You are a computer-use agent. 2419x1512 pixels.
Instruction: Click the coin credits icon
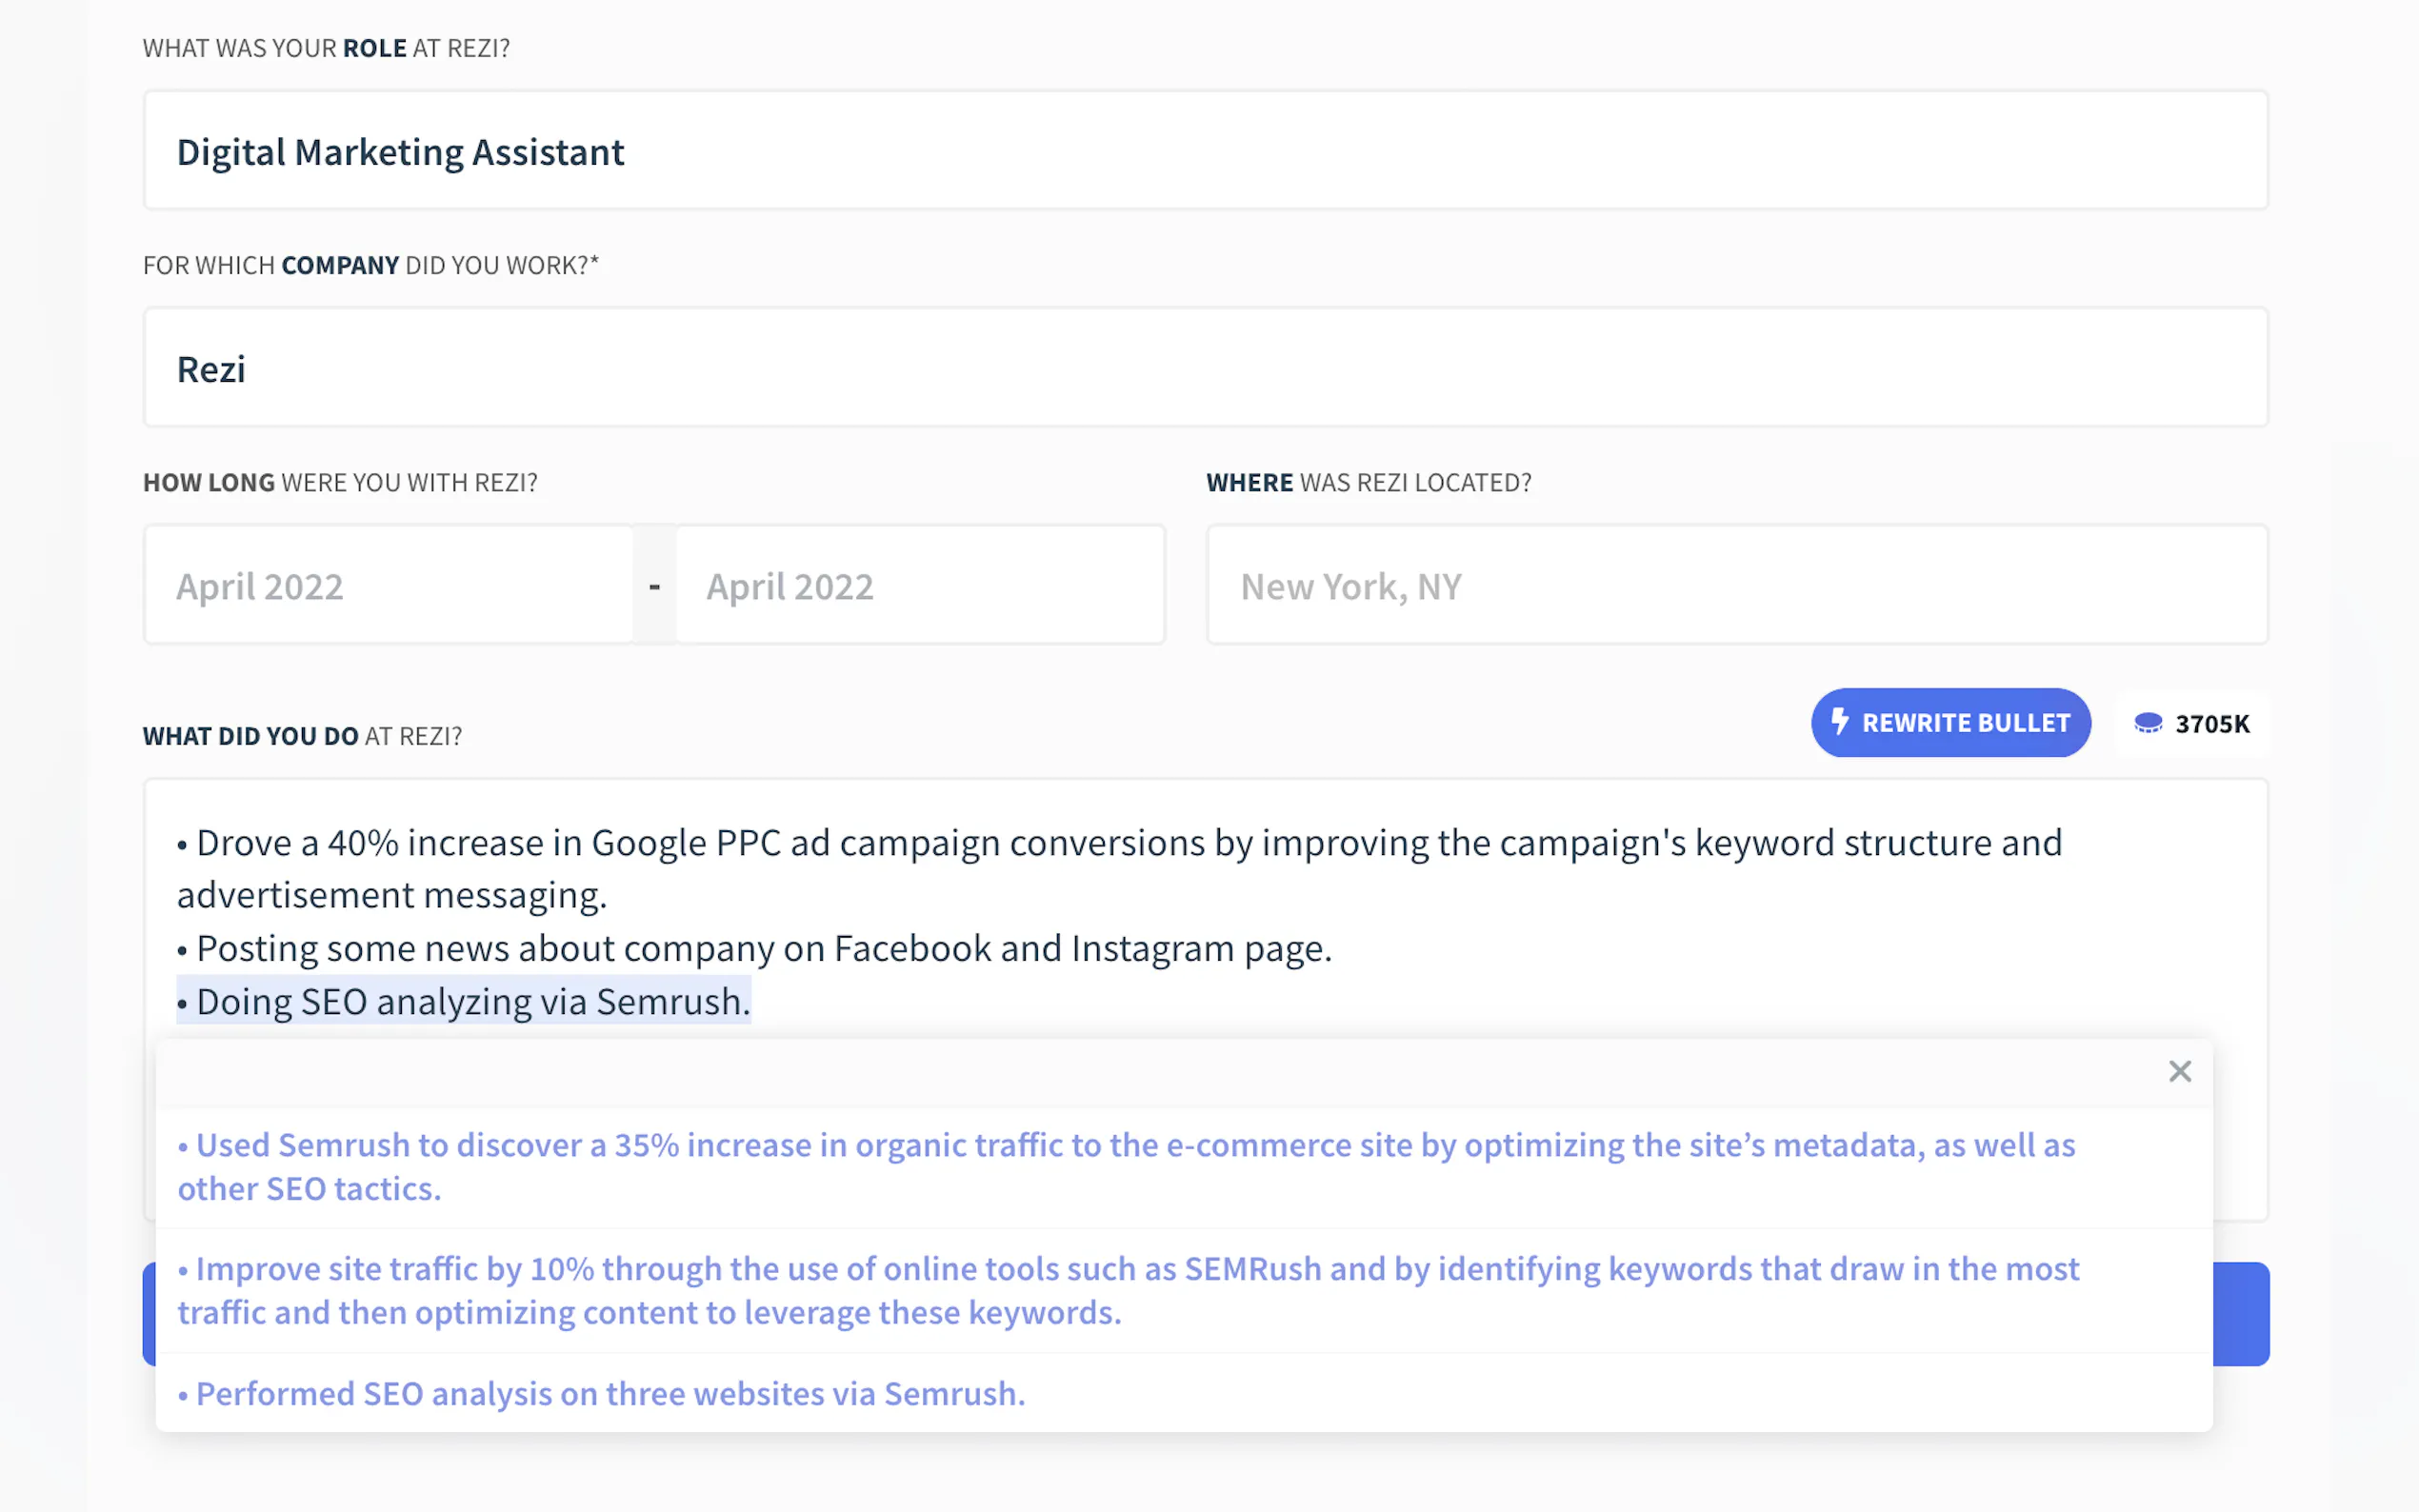2147,723
